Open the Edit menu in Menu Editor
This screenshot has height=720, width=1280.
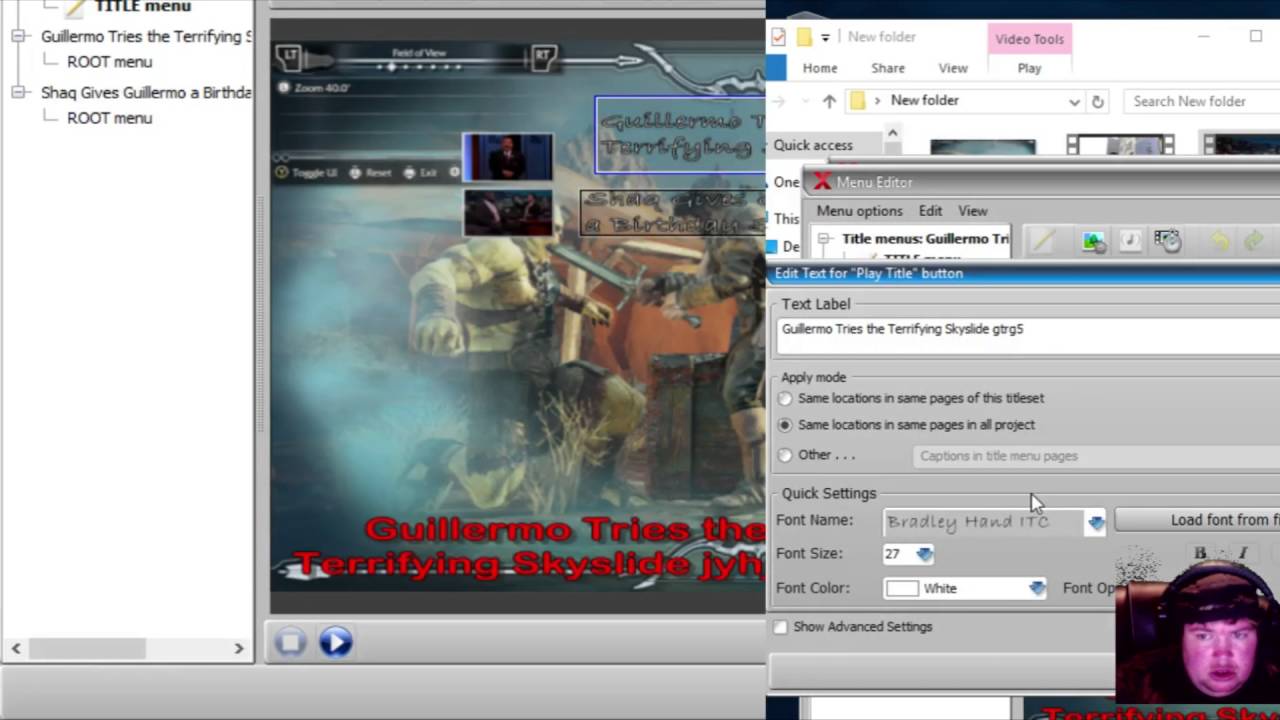[930, 211]
